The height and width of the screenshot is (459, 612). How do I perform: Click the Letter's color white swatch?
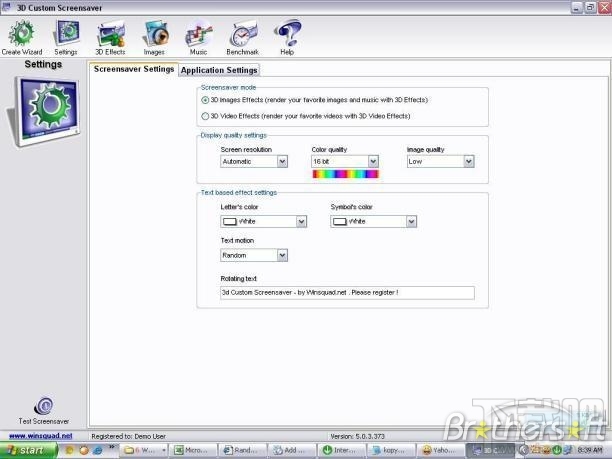coord(230,222)
